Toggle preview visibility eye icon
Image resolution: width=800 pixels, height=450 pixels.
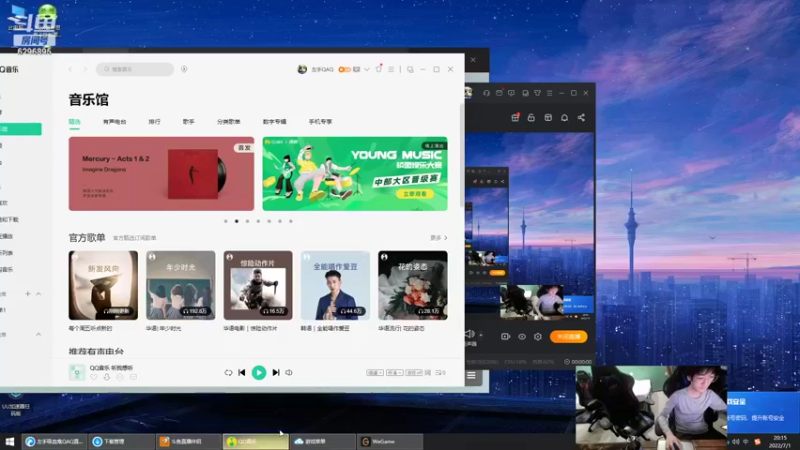click(522, 337)
